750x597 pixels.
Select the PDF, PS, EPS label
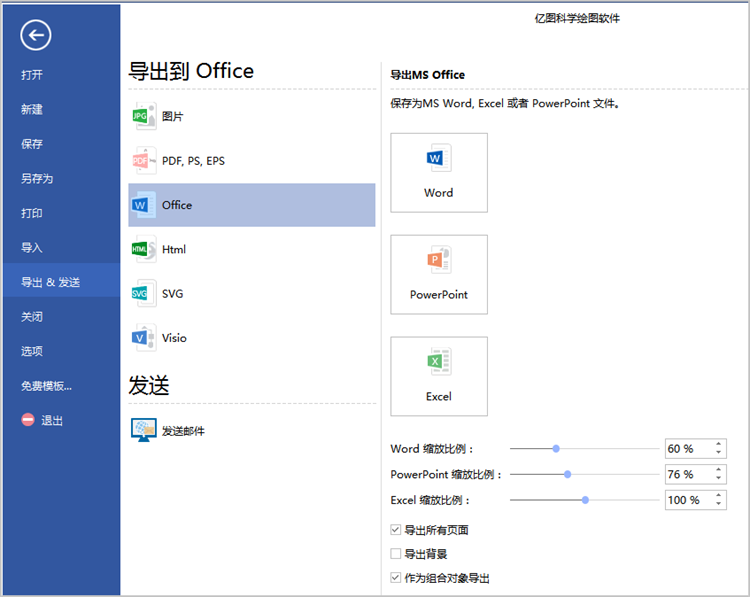click(x=193, y=161)
